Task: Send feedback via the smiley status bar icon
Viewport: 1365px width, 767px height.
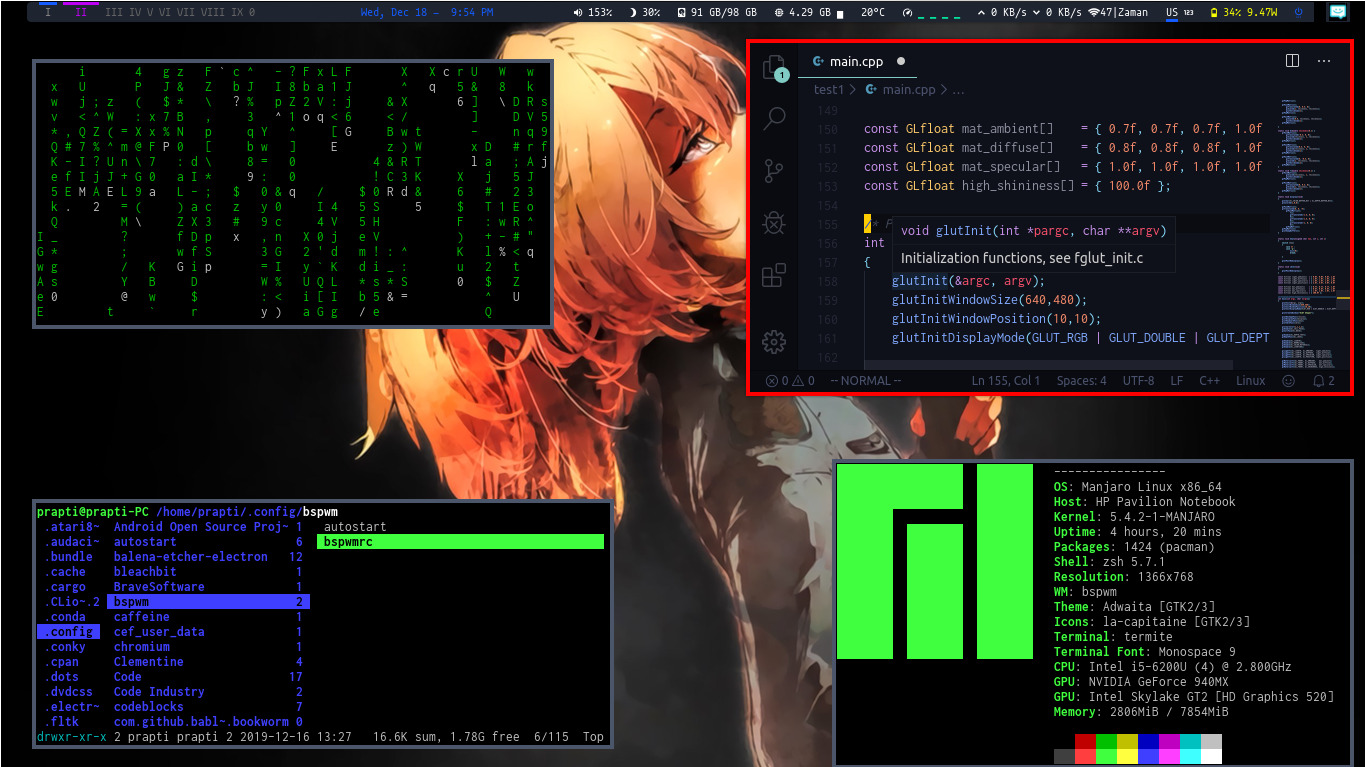Action: tap(1288, 380)
